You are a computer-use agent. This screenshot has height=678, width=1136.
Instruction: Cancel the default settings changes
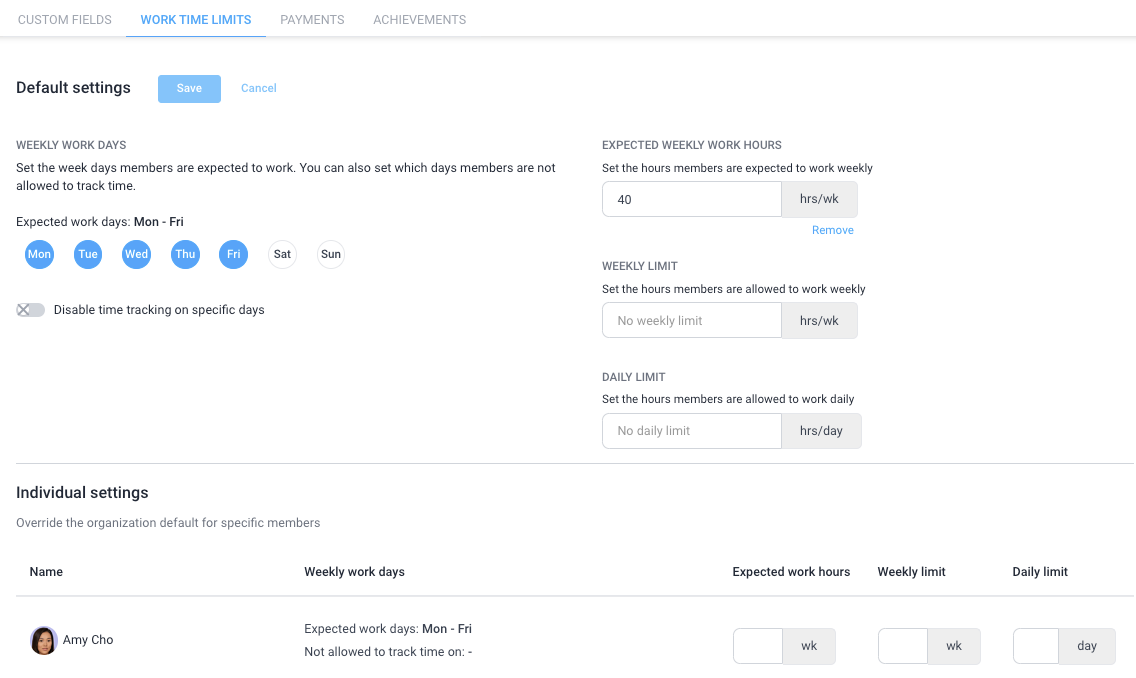point(259,88)
